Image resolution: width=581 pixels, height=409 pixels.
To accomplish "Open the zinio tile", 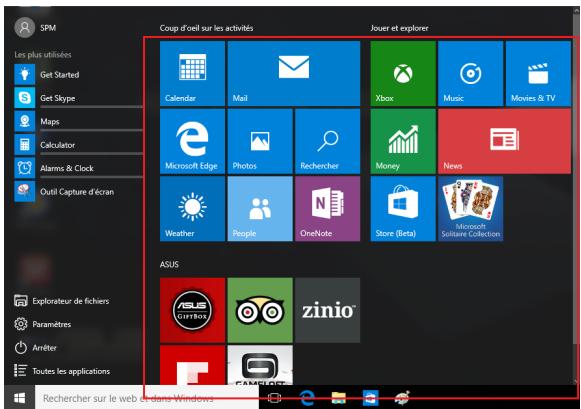I will pos(328,310).
